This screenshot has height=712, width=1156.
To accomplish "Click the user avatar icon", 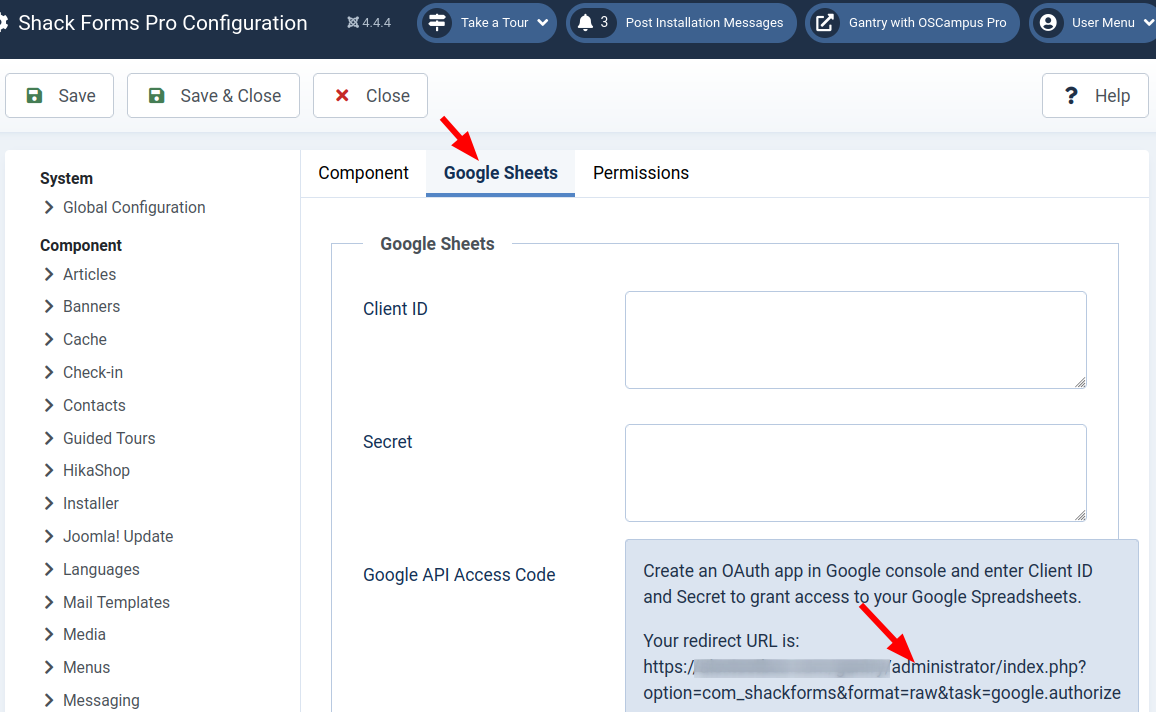I will (1048, 23).
